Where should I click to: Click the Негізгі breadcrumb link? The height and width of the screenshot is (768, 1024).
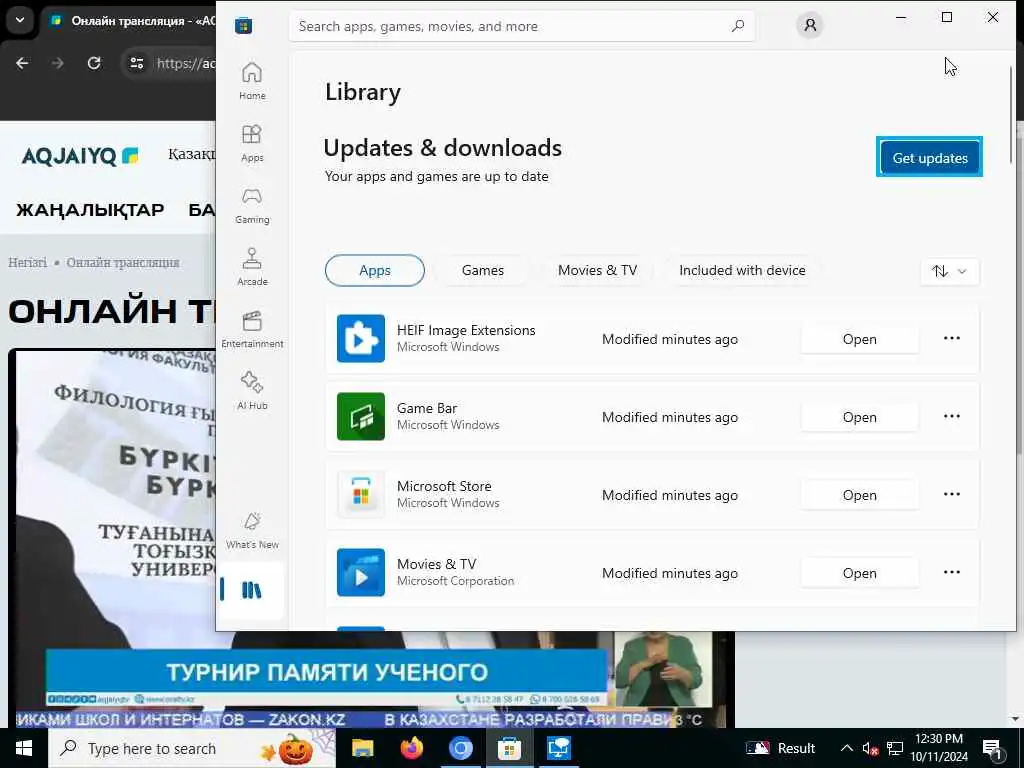[27, 263]
